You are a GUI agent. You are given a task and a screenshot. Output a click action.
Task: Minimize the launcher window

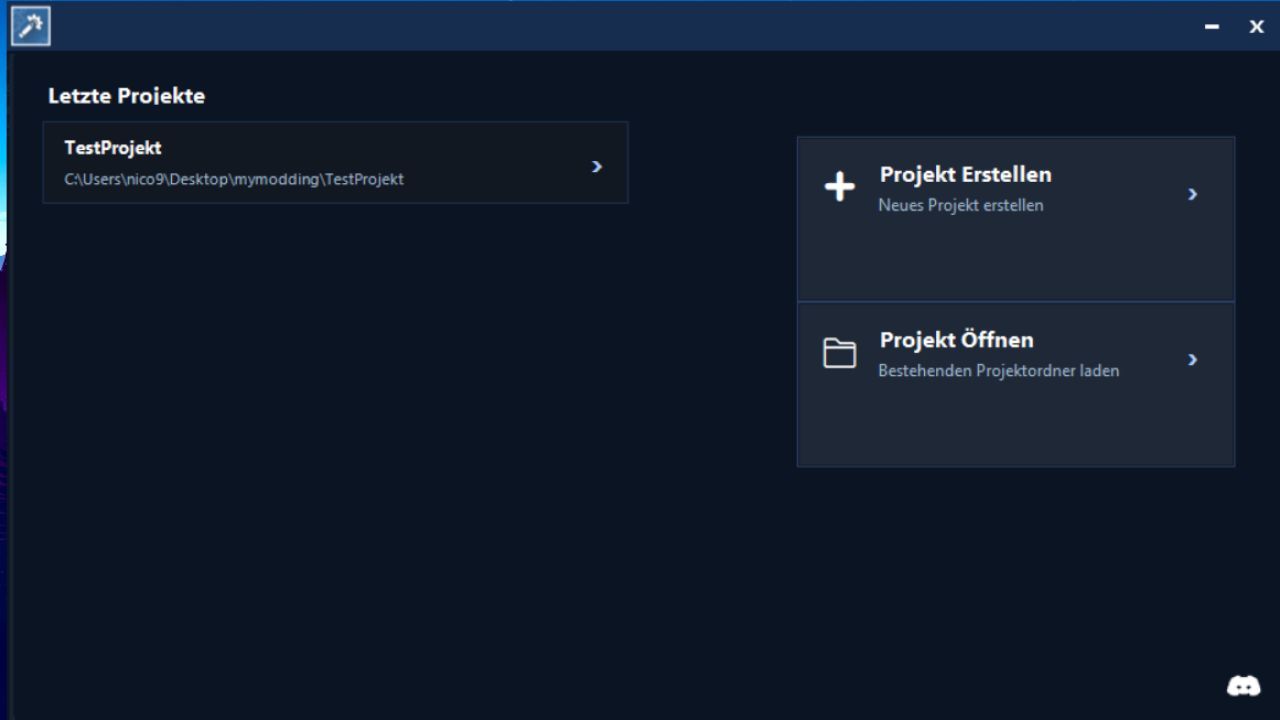pyautogui.click(x=1212, y=28)
